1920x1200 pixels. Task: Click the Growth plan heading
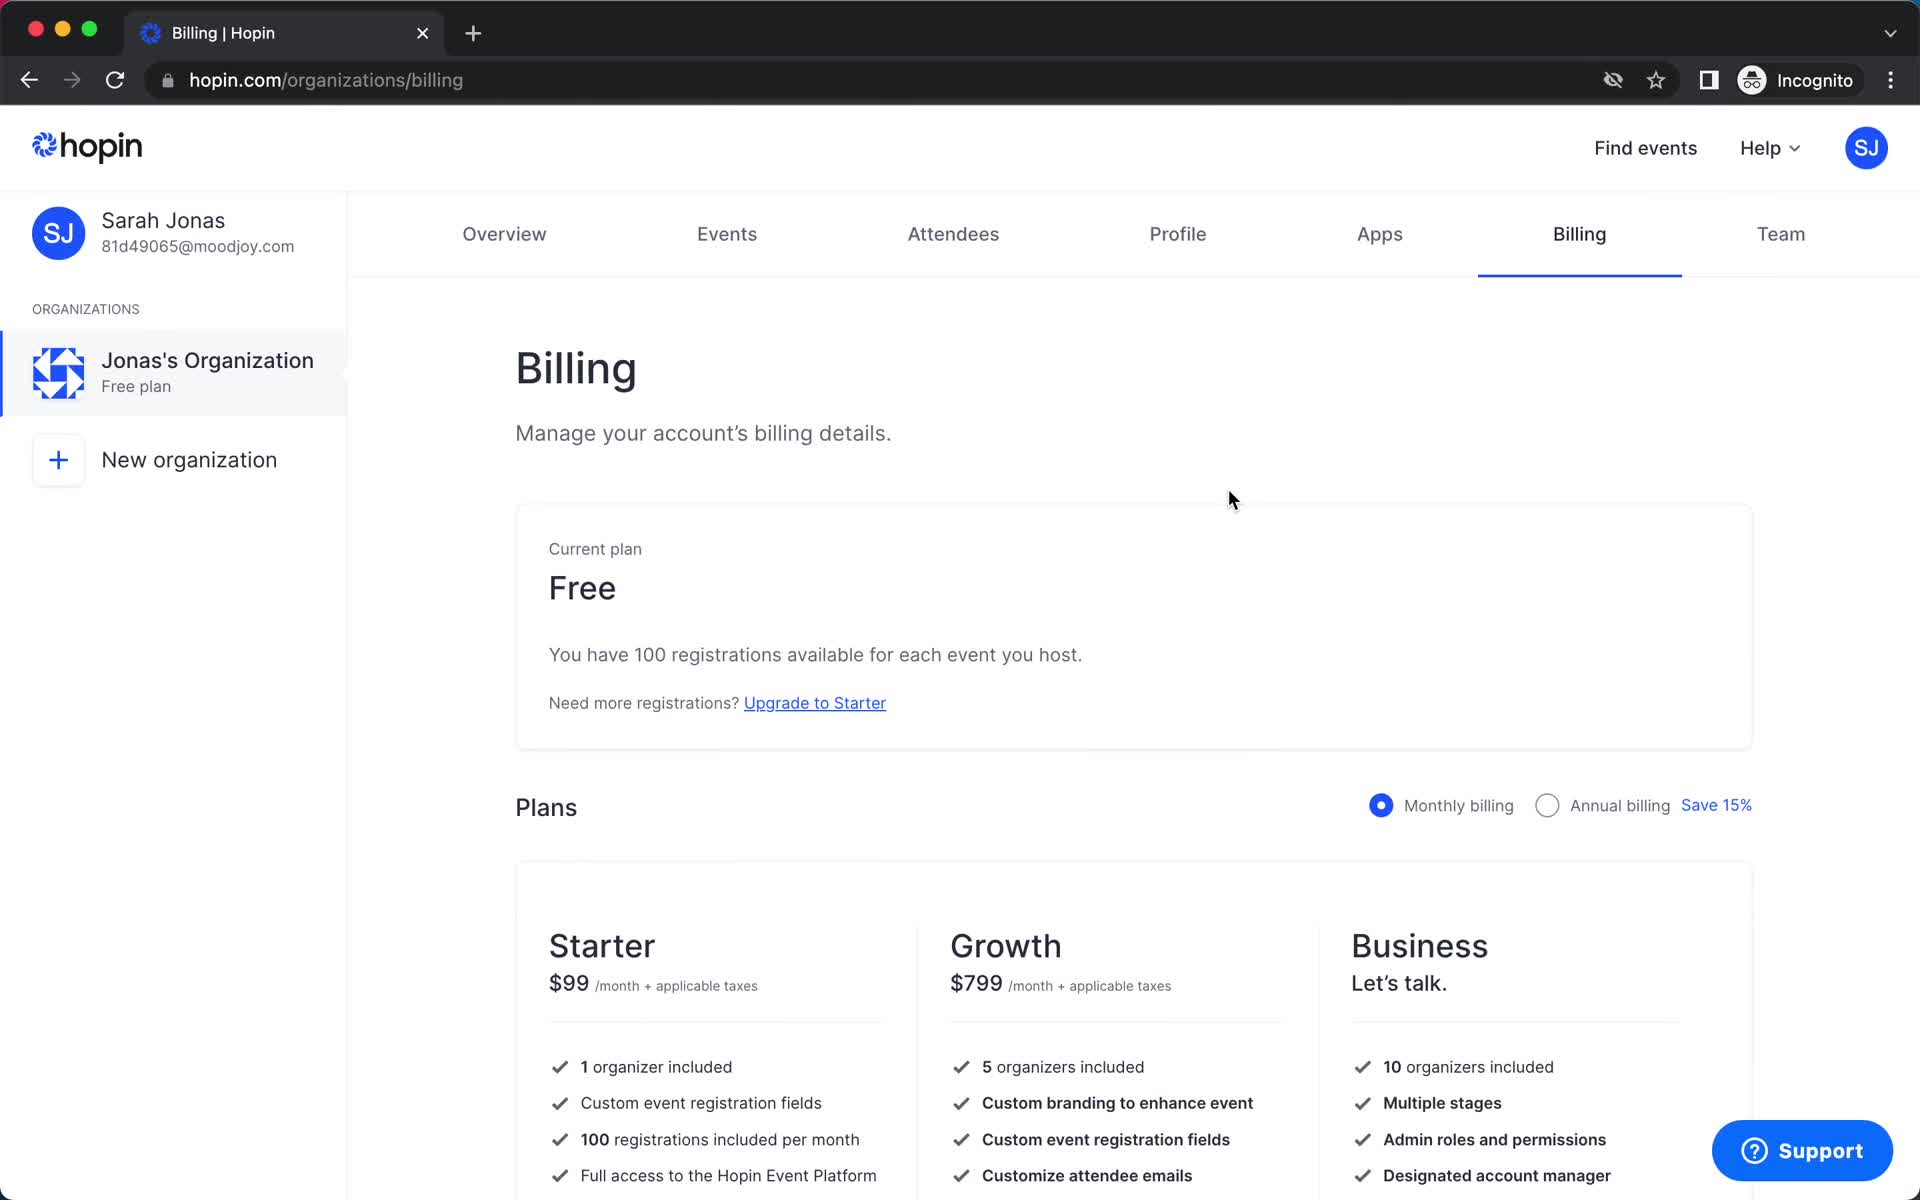click(1006, 946)
